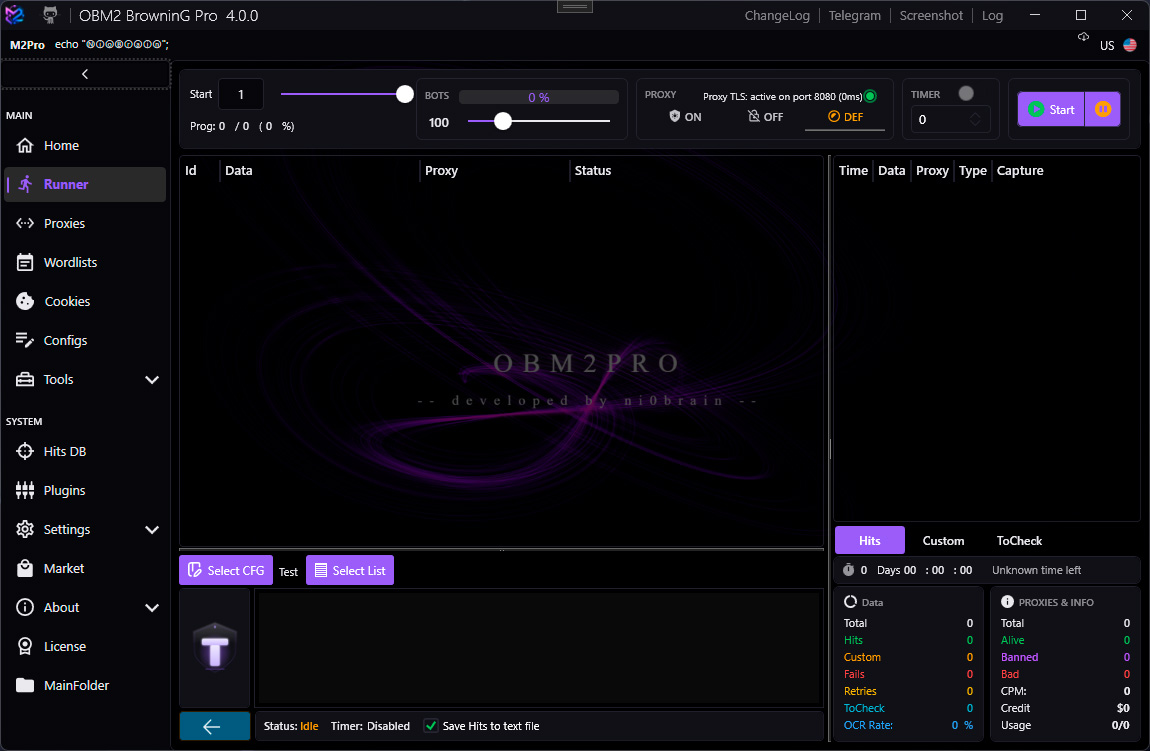The width and height of the screenshot is (1150, 751).
Task: Switch to the Custom tab
Action: 943,541
